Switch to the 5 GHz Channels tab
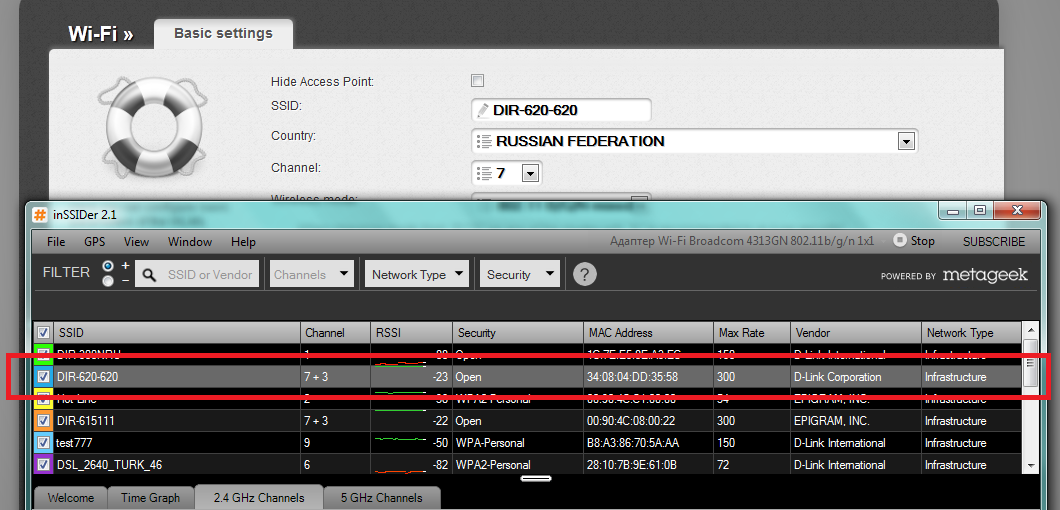 coord(381,498)
